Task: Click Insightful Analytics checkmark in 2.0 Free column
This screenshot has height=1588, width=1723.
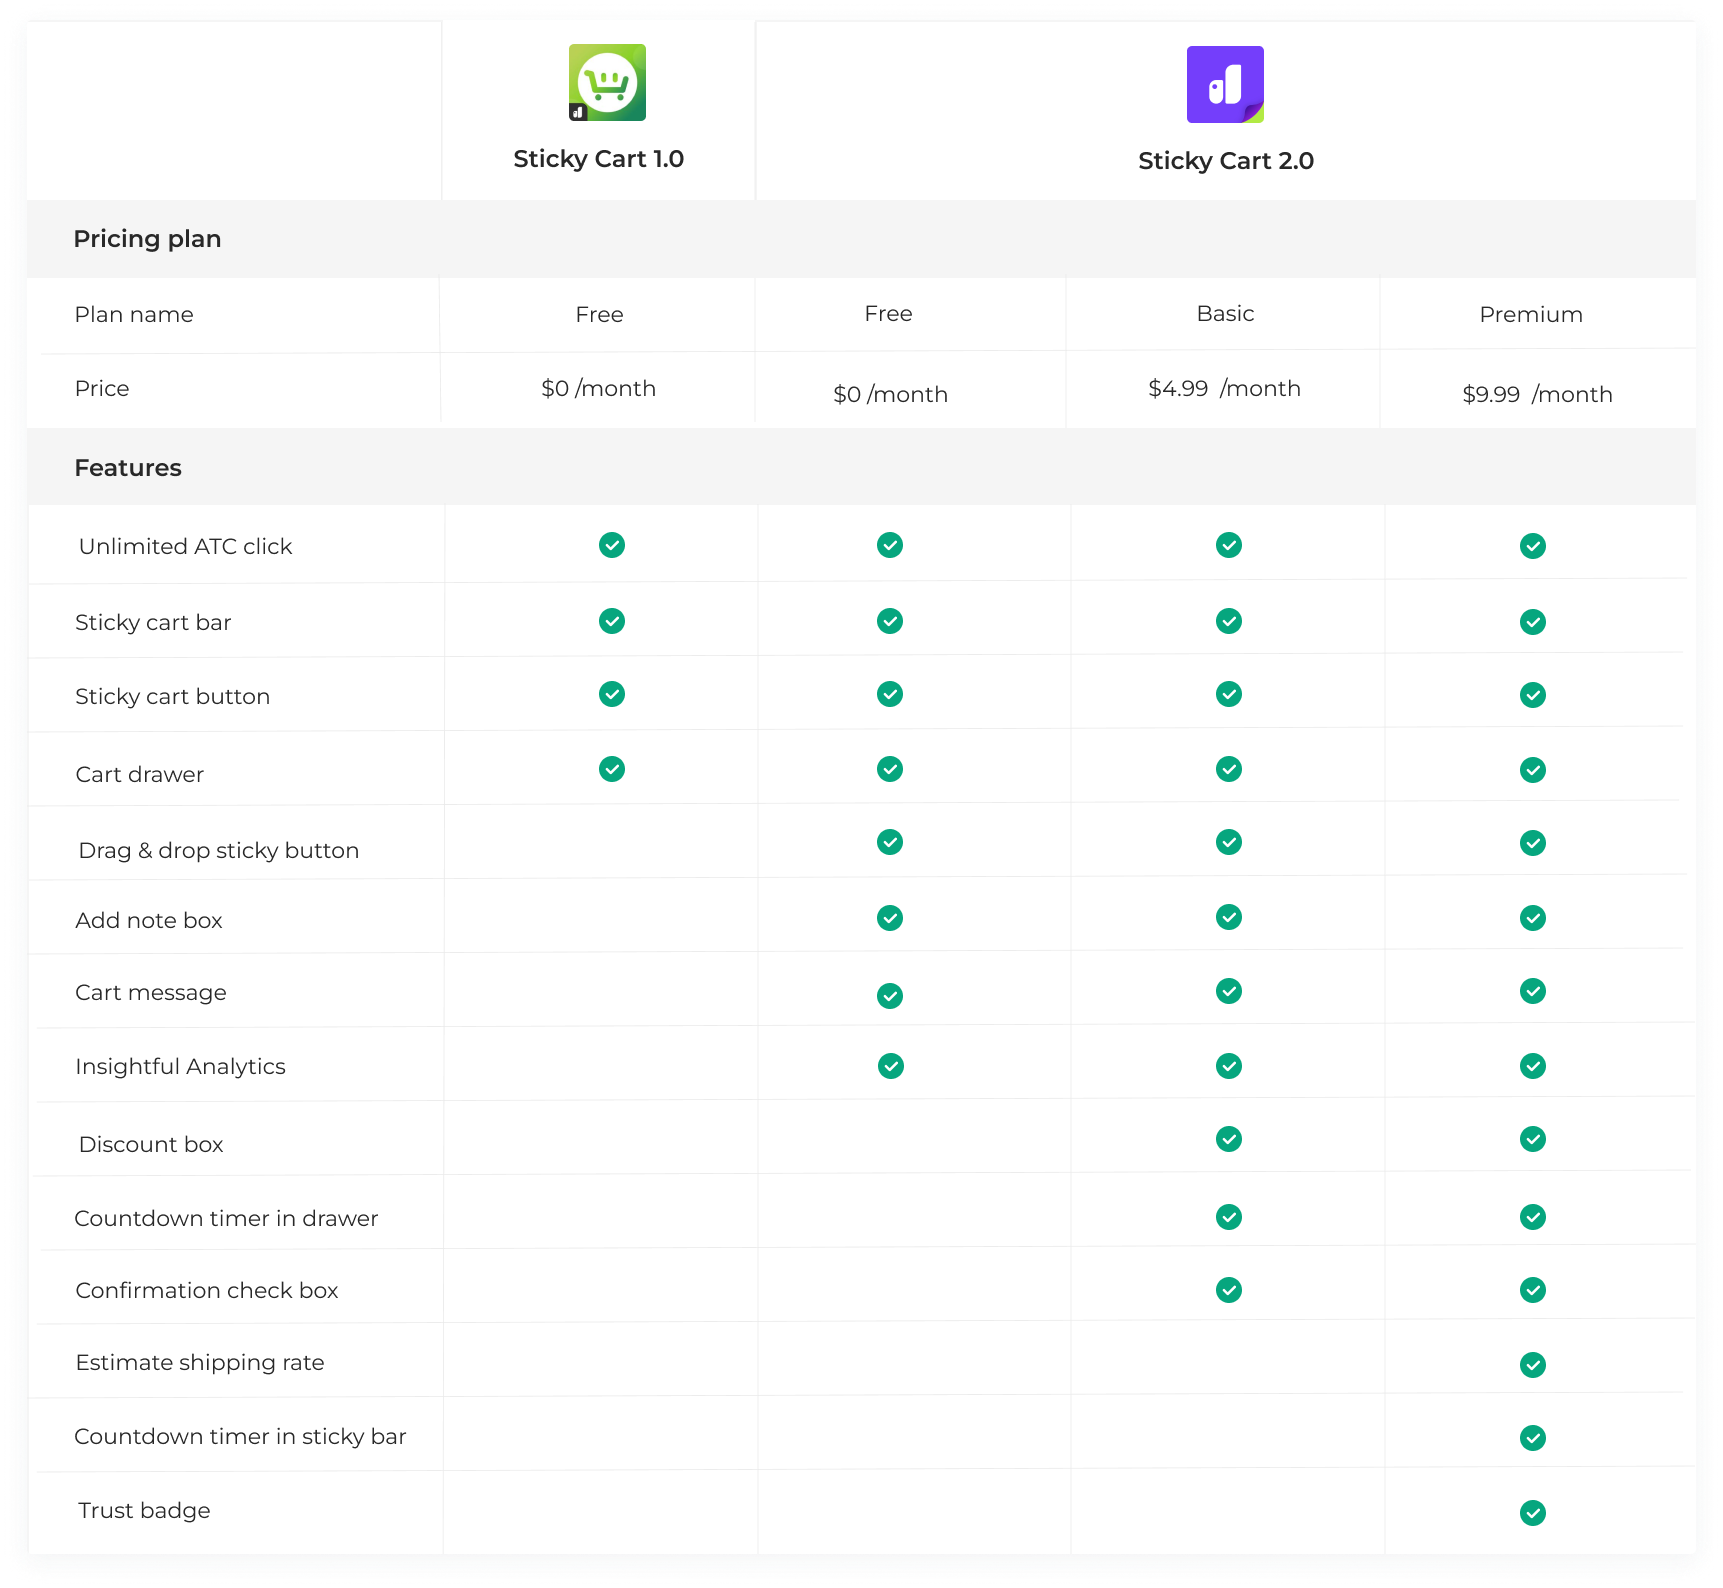Action: click(891, 1066)
